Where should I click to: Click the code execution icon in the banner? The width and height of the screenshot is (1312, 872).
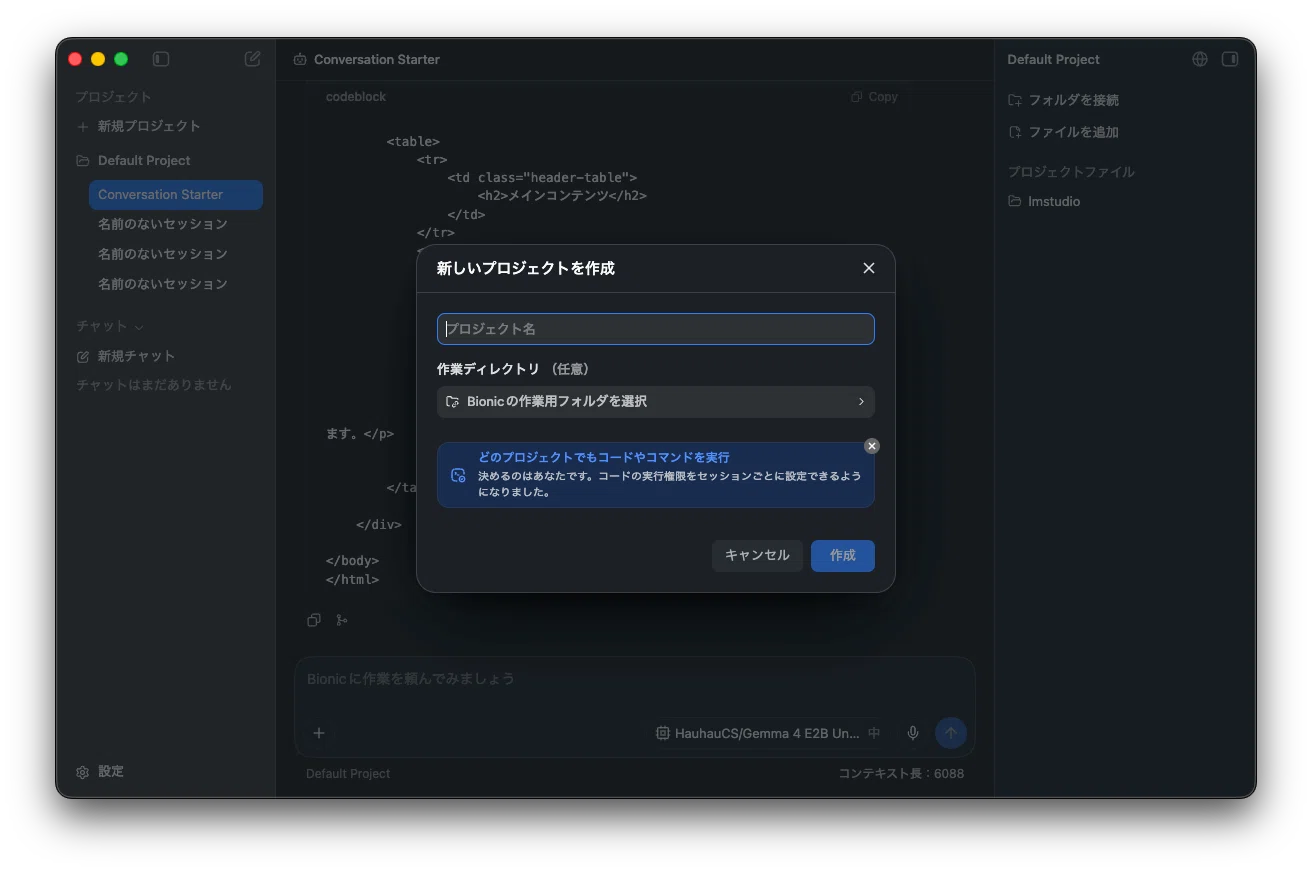(x=458, y=475)
